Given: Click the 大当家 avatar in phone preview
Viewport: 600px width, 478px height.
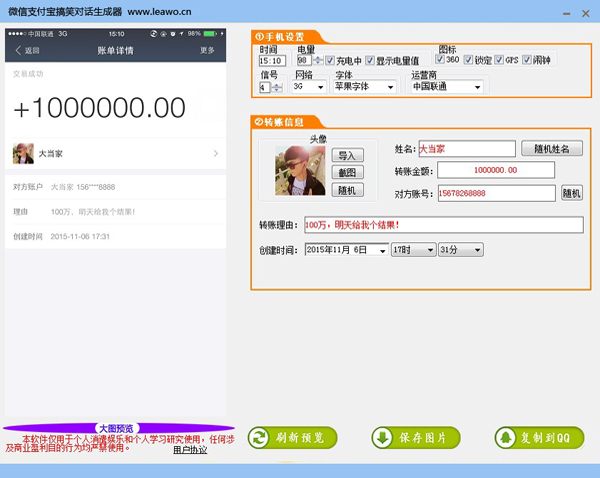Looking at the screenshot, I should coord(23,153).
